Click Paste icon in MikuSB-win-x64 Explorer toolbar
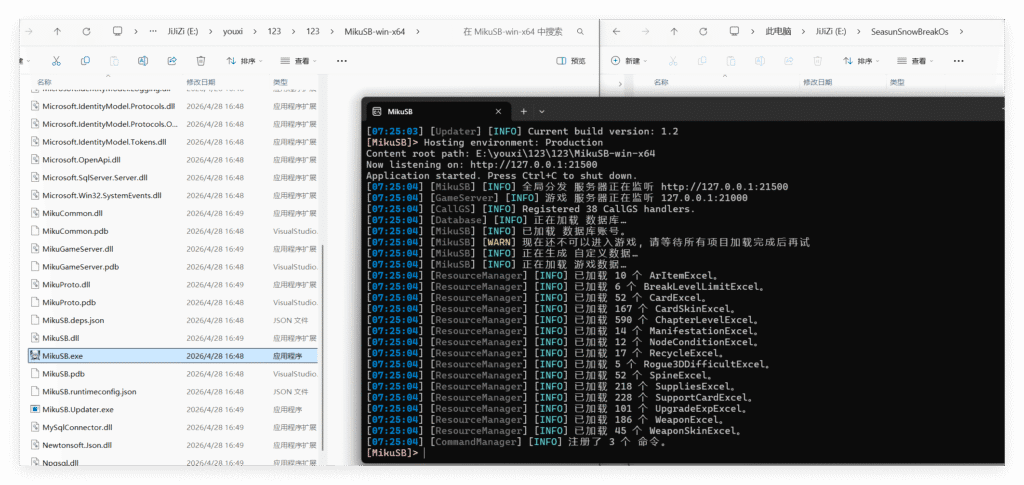Viewport: 1024px width, 485px height. point(114,61)
